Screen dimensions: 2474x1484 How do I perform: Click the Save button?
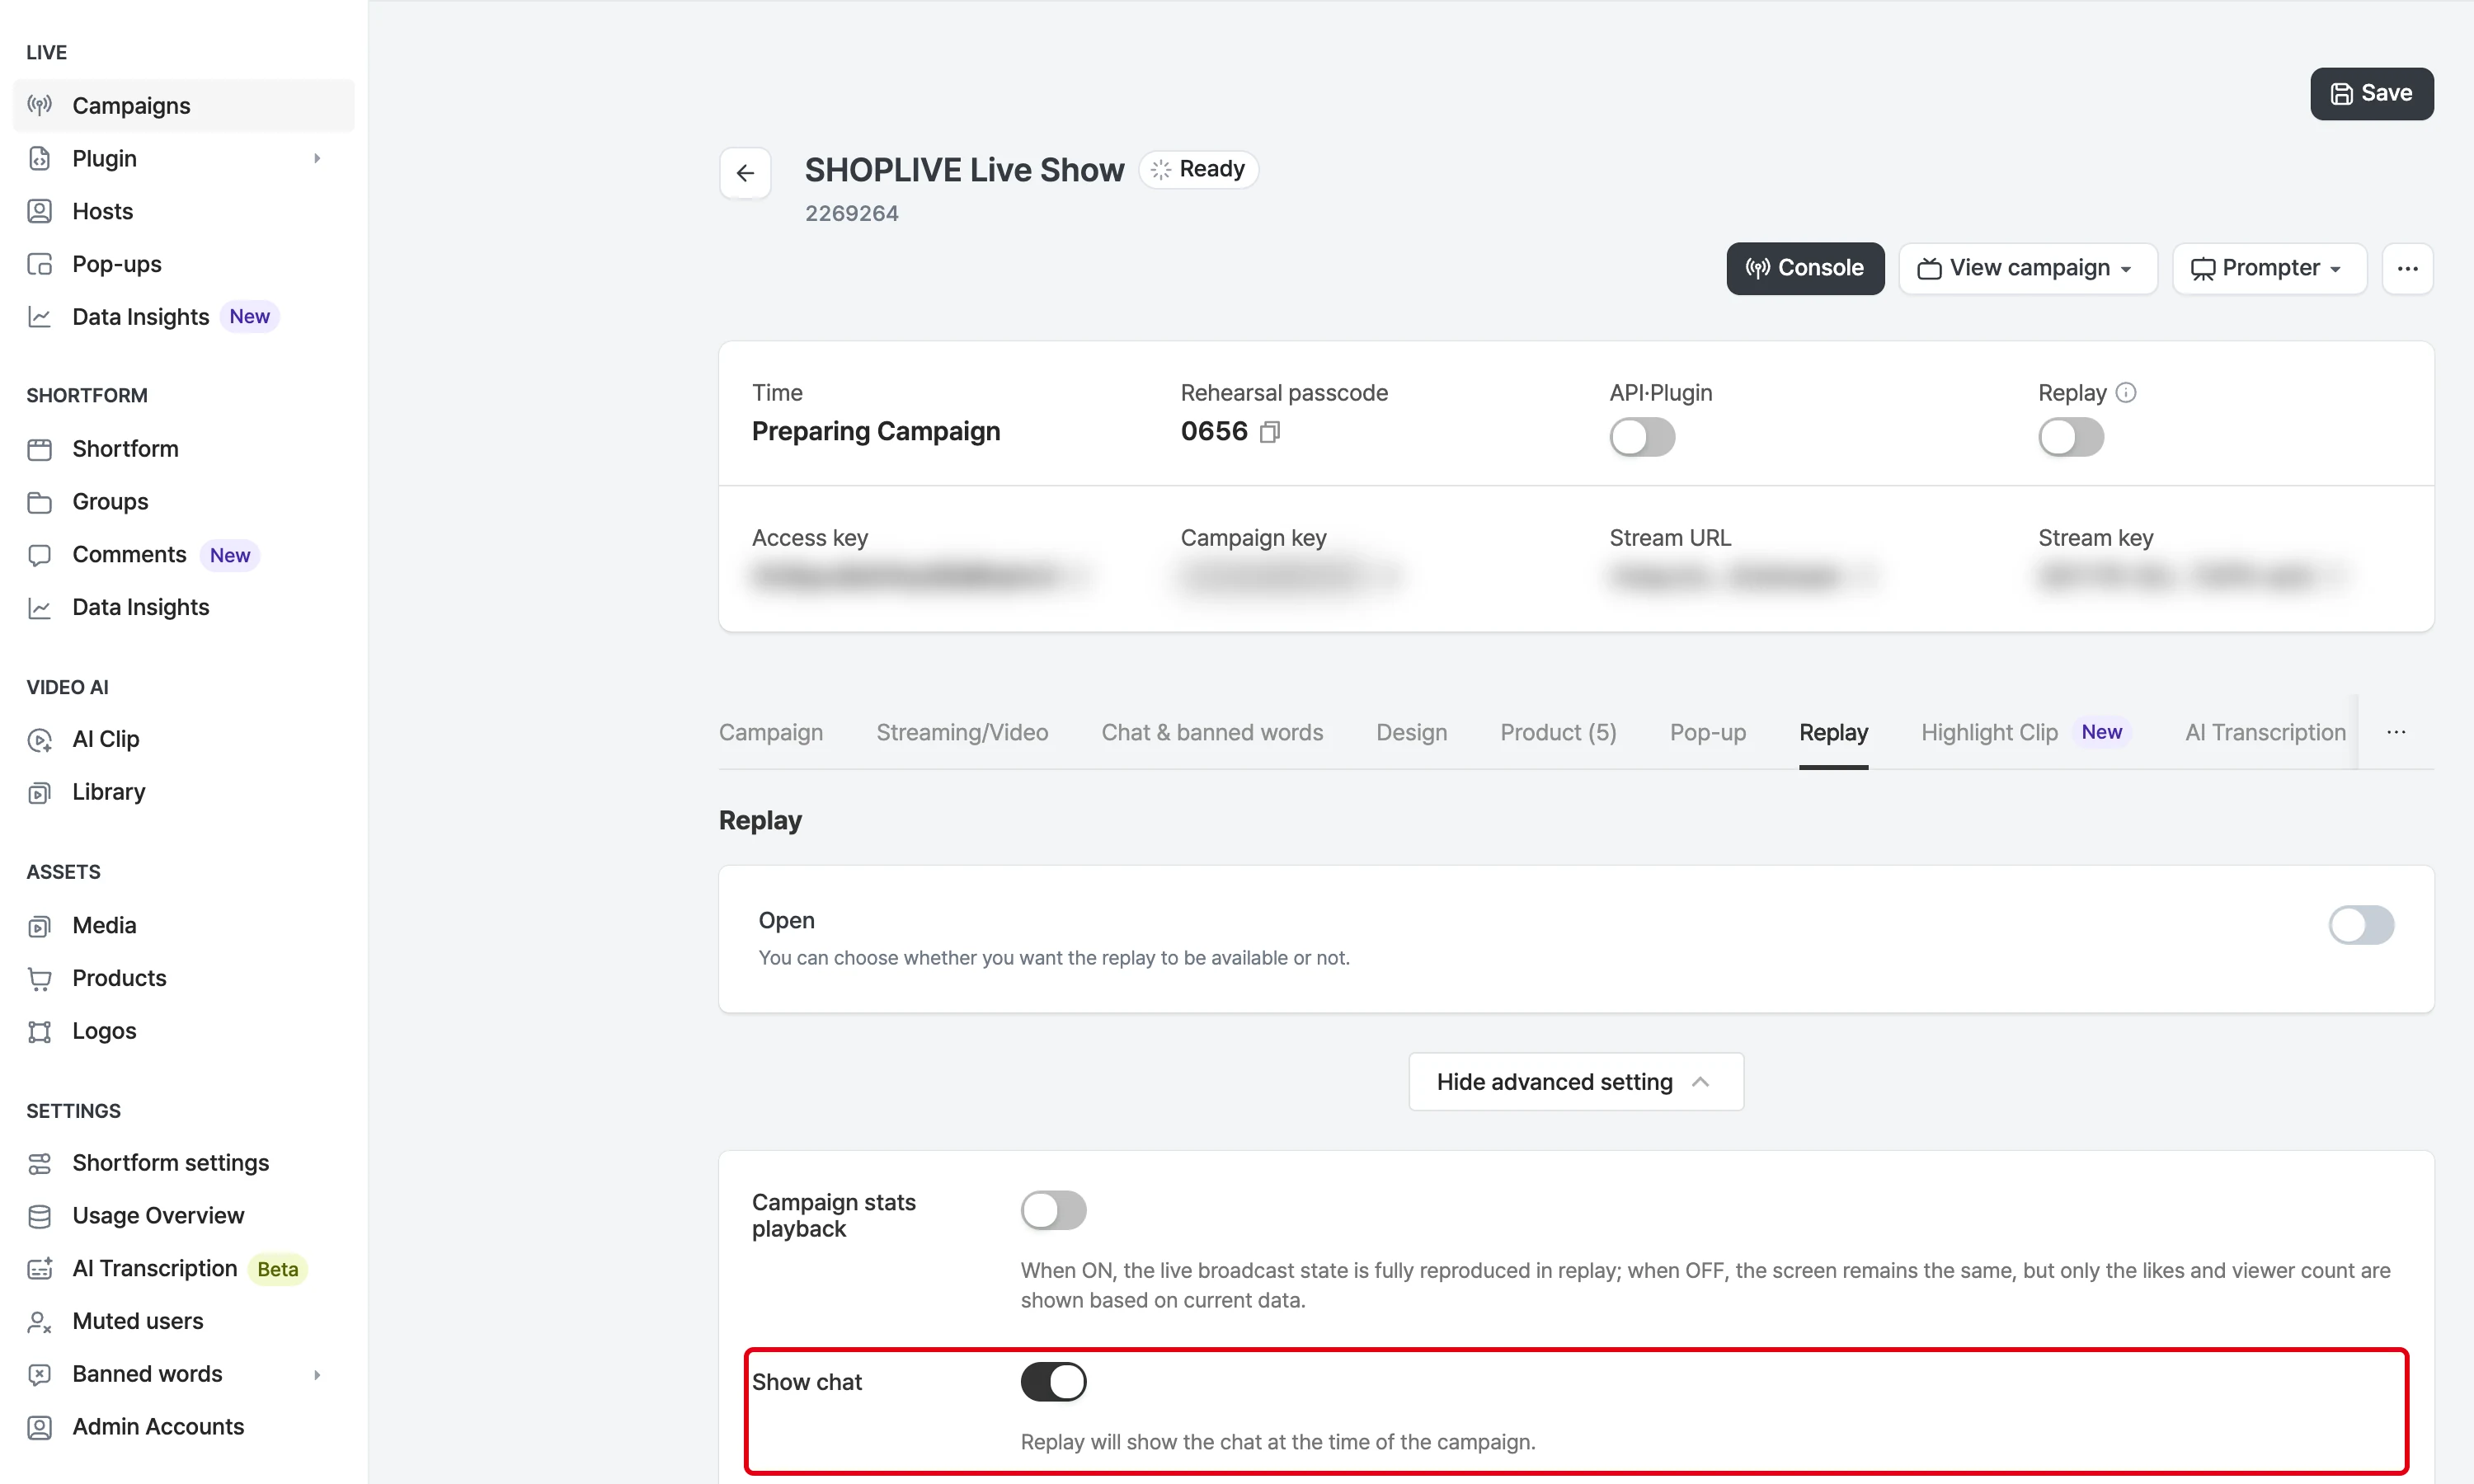(2371, 93)
